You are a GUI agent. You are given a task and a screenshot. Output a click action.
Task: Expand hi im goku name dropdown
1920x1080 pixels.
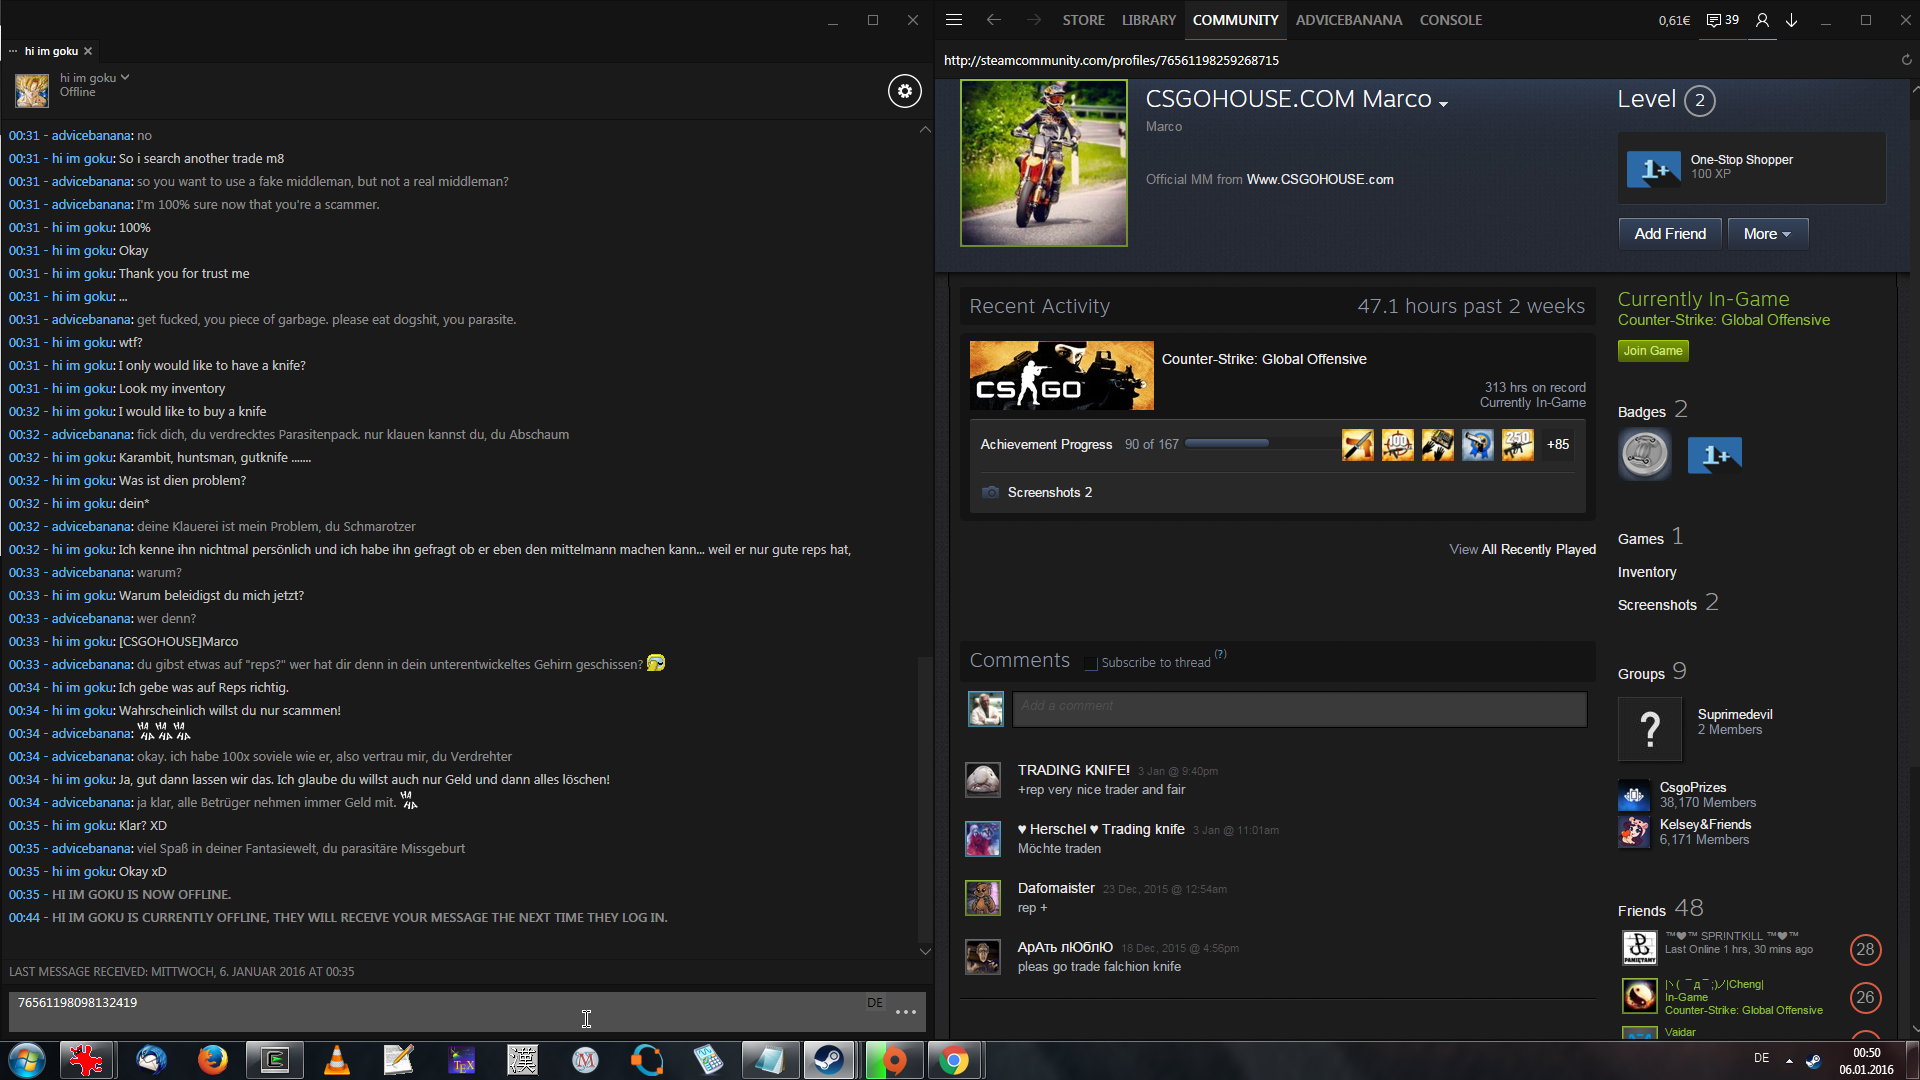click(125, 77)
